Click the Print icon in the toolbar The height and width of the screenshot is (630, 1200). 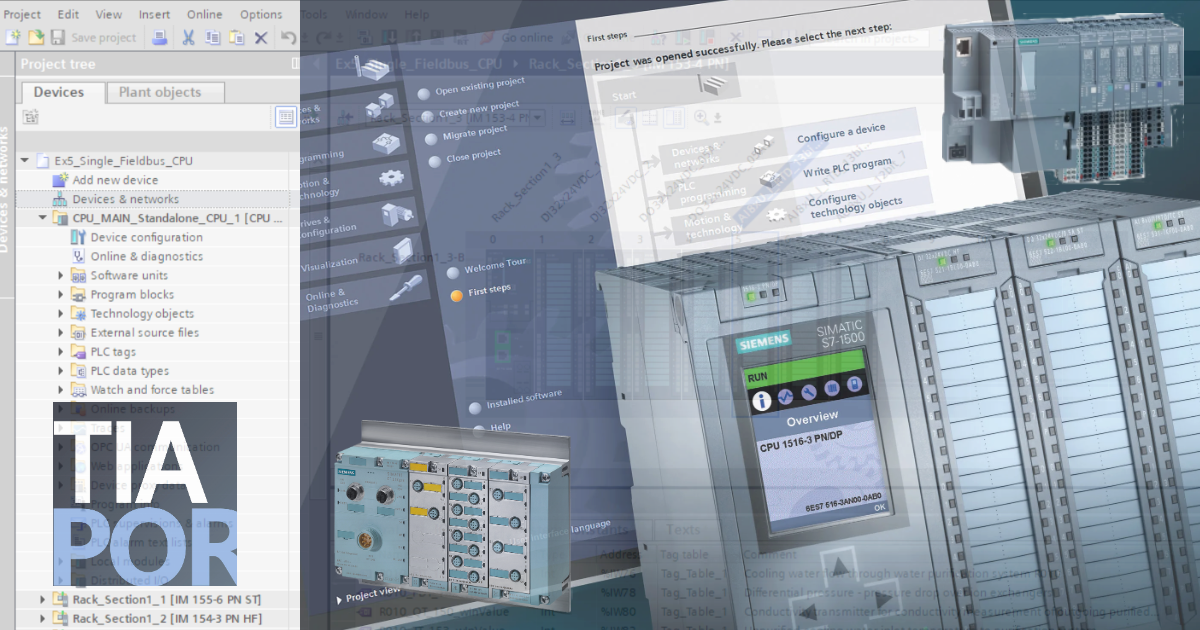158,37
